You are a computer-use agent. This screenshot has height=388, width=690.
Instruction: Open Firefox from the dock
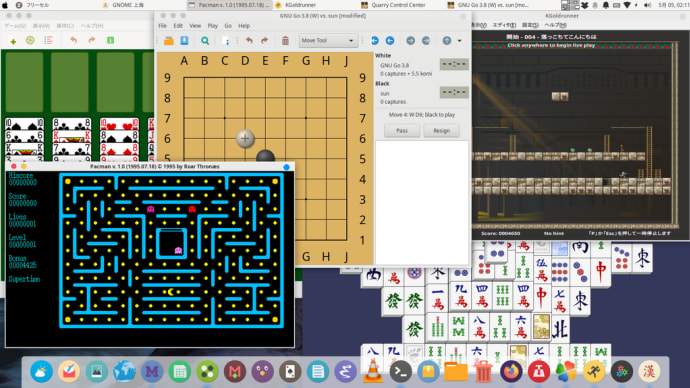(511, 372)
